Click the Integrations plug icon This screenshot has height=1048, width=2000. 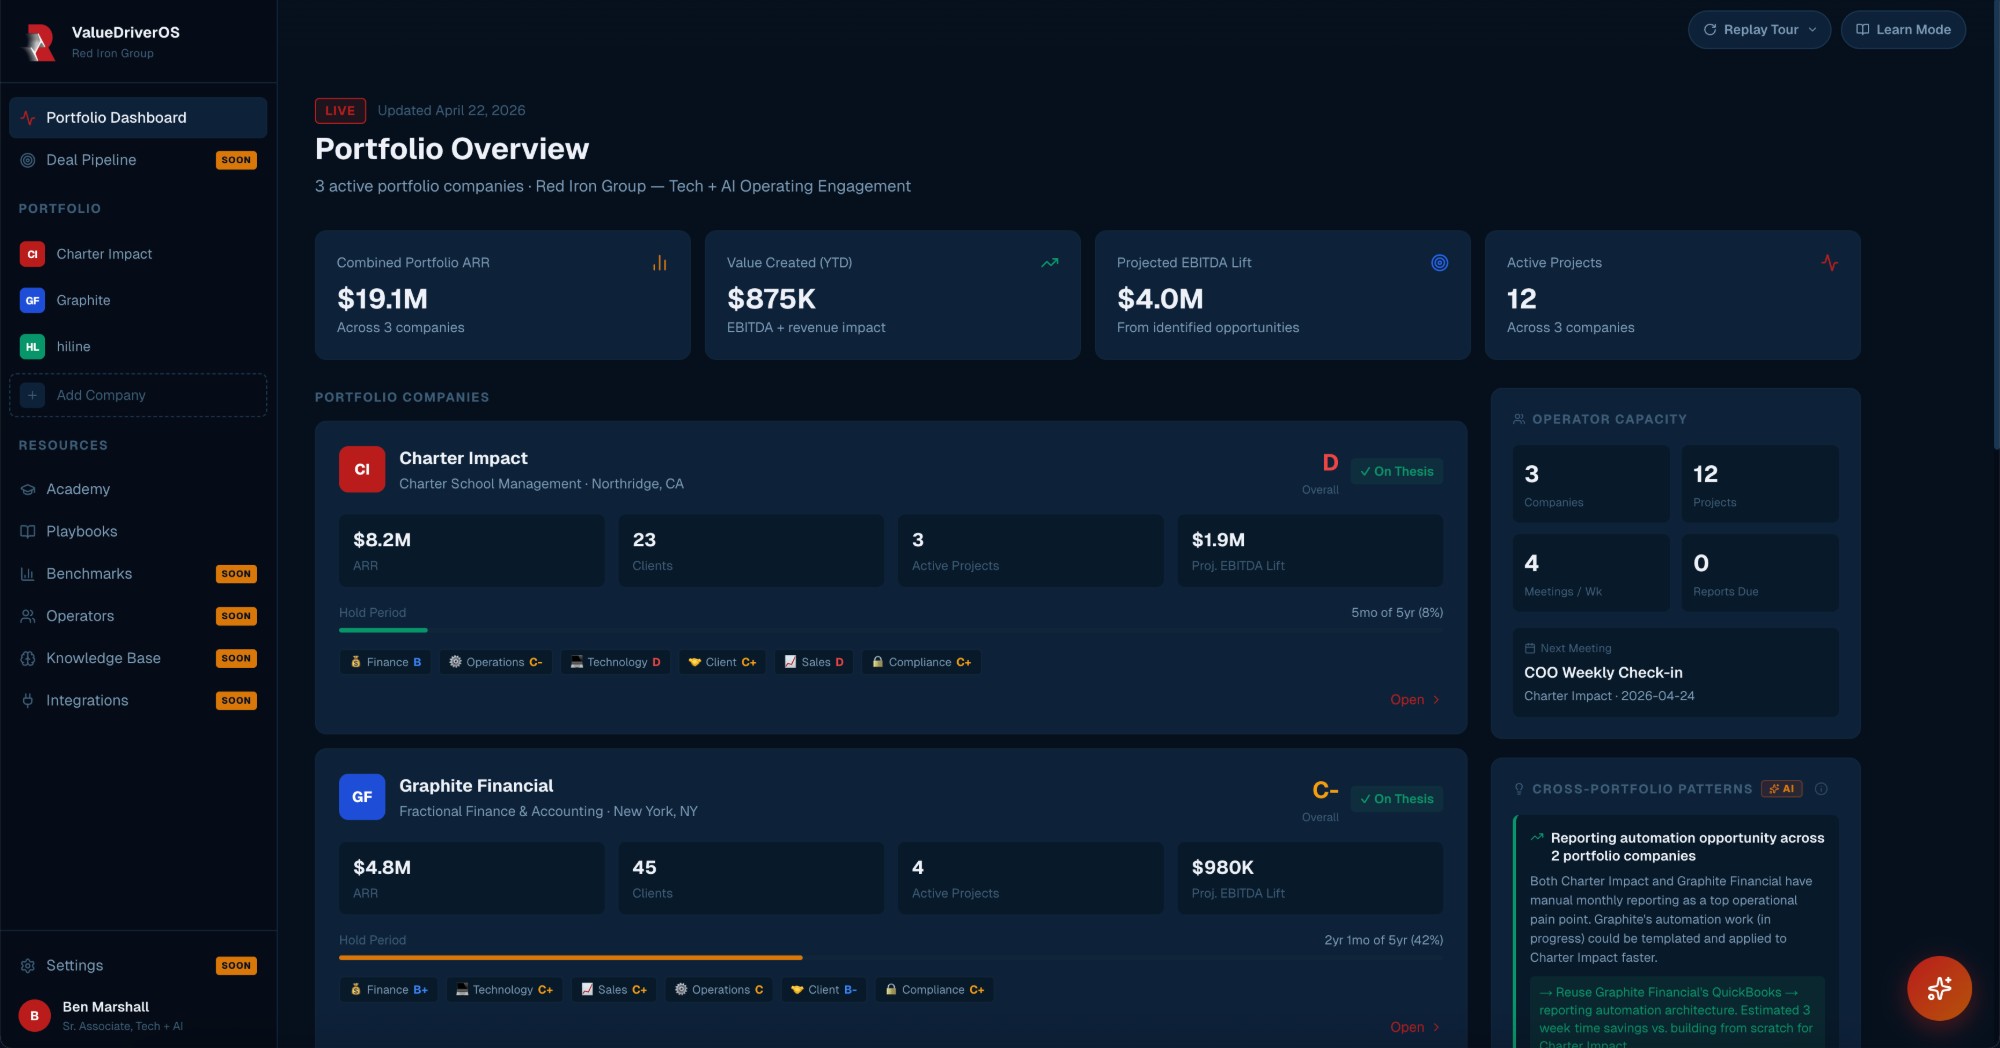(28, 700)
